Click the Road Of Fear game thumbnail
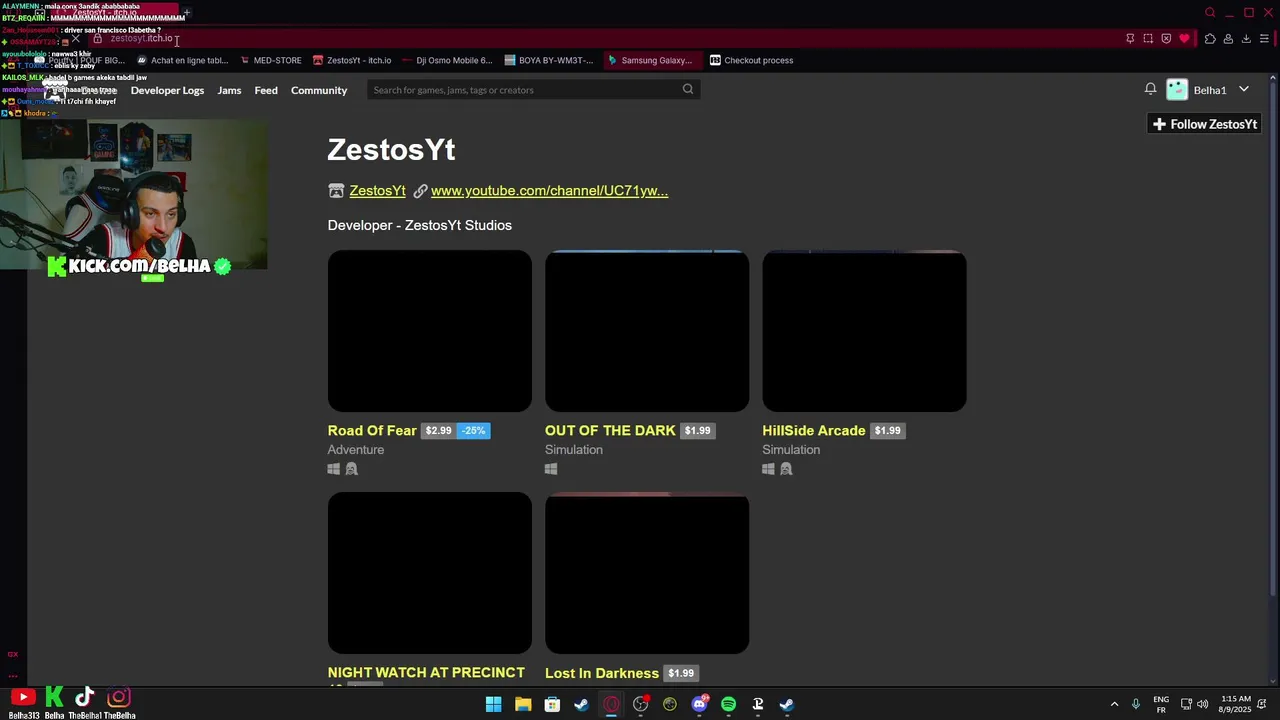Screen dimensions: 1280x720 [x=430, y=331]
